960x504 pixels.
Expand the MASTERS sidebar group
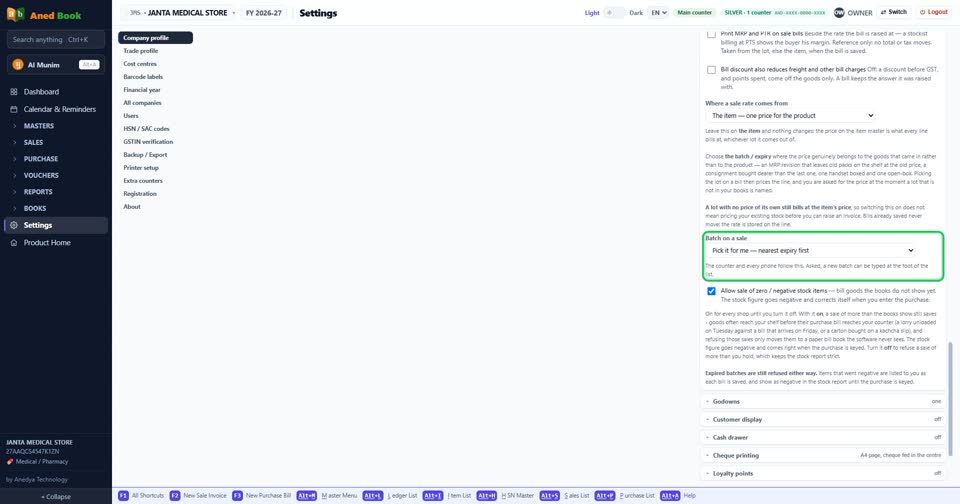pos(55,126)
